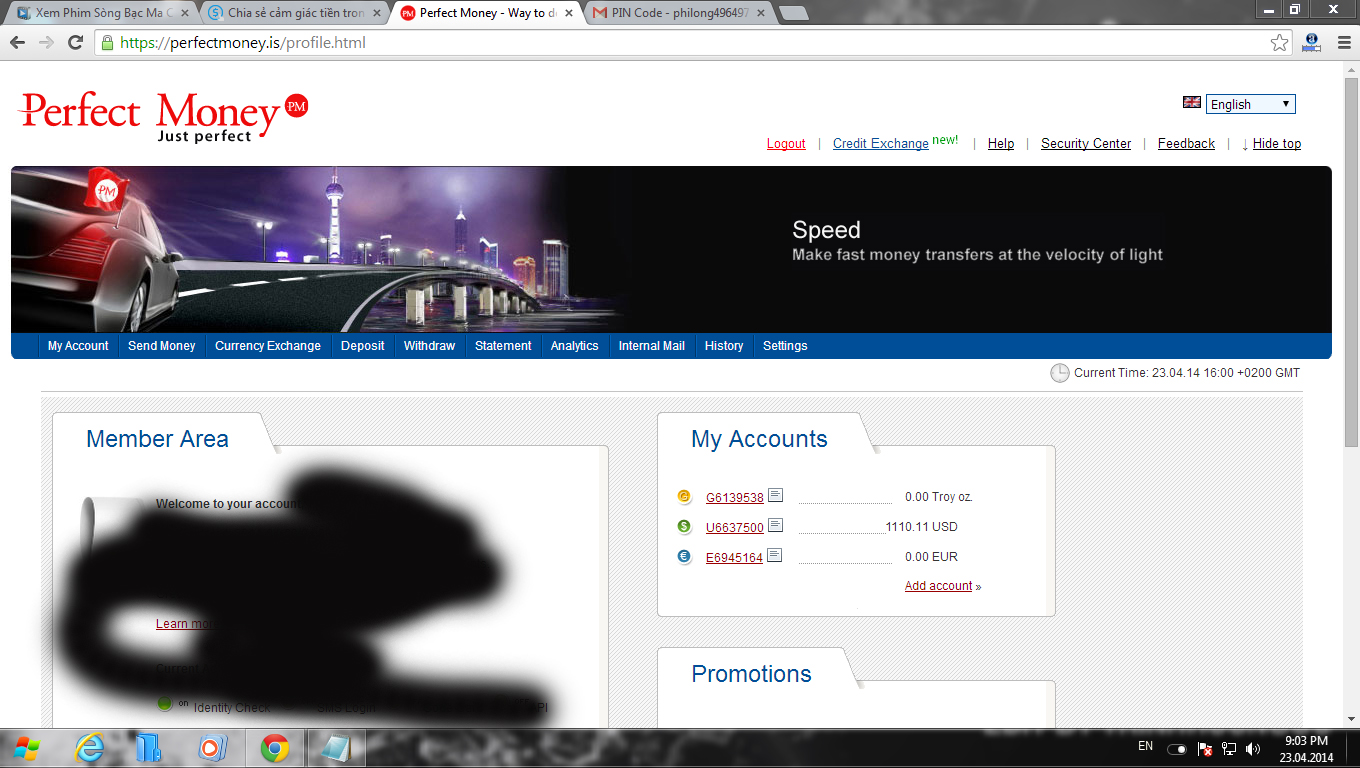This screenshot has width=1360, height=768.
Task: Open Send Money menu item
Action: (162, 346)
